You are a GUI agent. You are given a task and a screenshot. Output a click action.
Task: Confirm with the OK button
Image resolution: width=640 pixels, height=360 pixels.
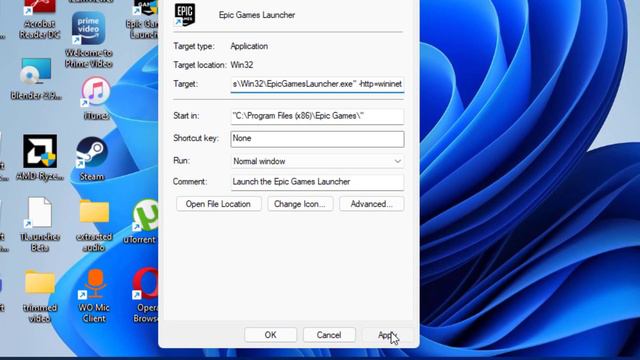[x=270, y=335]
